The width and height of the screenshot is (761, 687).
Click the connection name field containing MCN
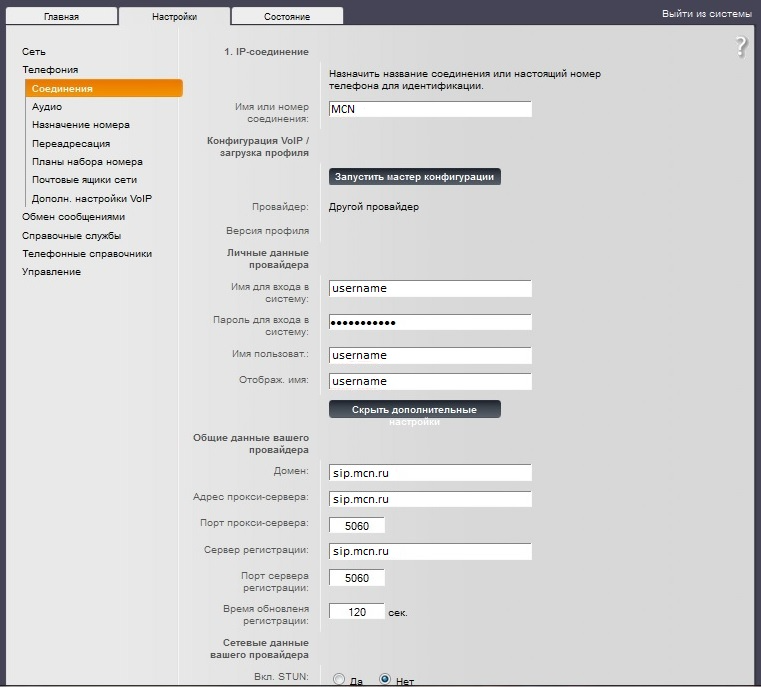pyautogui.click(x=430, y=109)
